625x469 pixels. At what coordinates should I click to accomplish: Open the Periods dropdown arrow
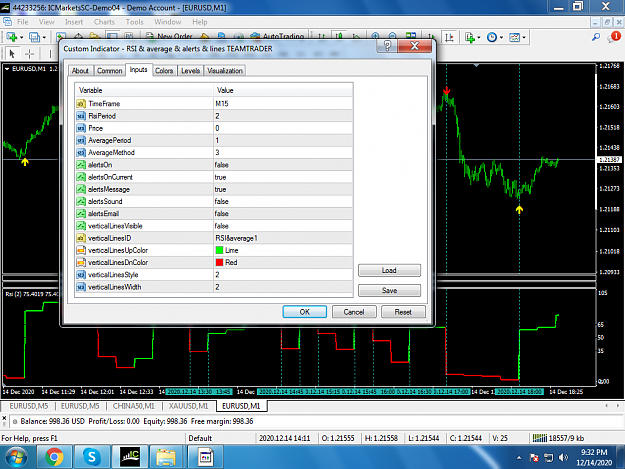(501, 38)
